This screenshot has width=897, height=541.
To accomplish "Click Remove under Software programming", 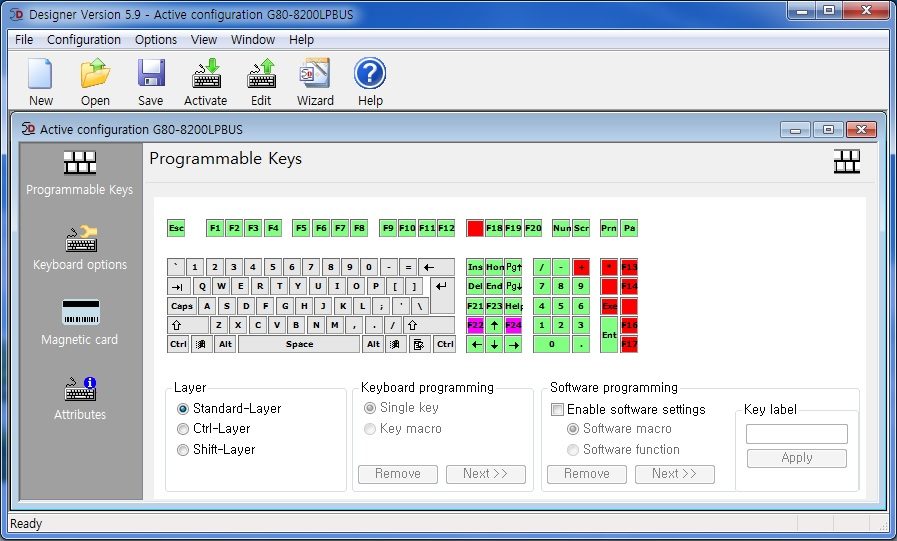I will tap(587, 474).
